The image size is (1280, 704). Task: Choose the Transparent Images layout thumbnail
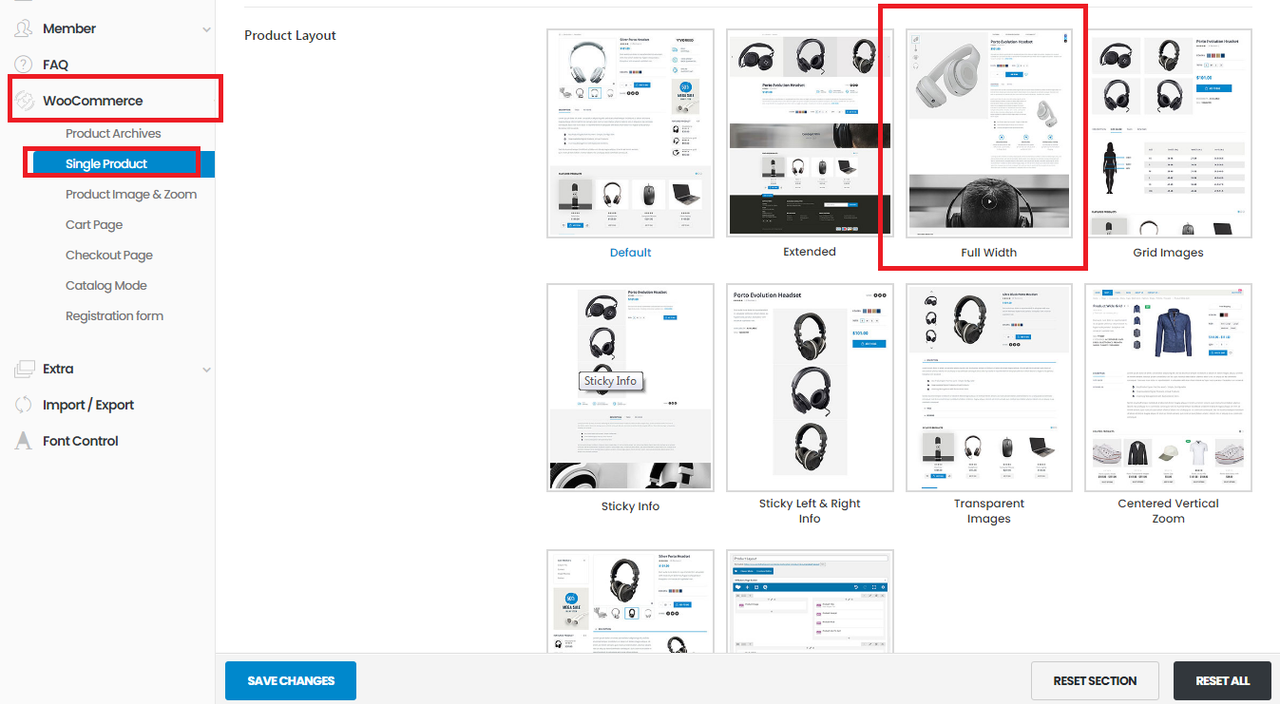pyautogui.click(x=988, y=387)
